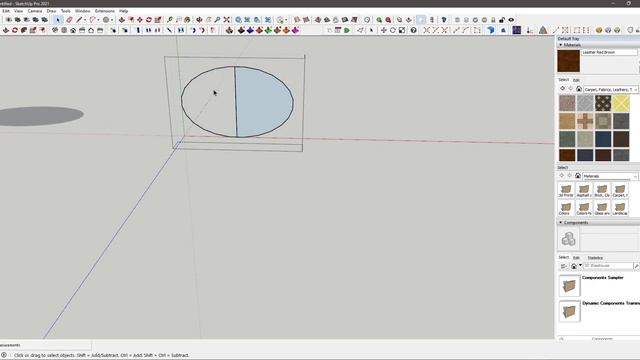
Task: Switch to Components Statistics tab
Action: point(595,258)
